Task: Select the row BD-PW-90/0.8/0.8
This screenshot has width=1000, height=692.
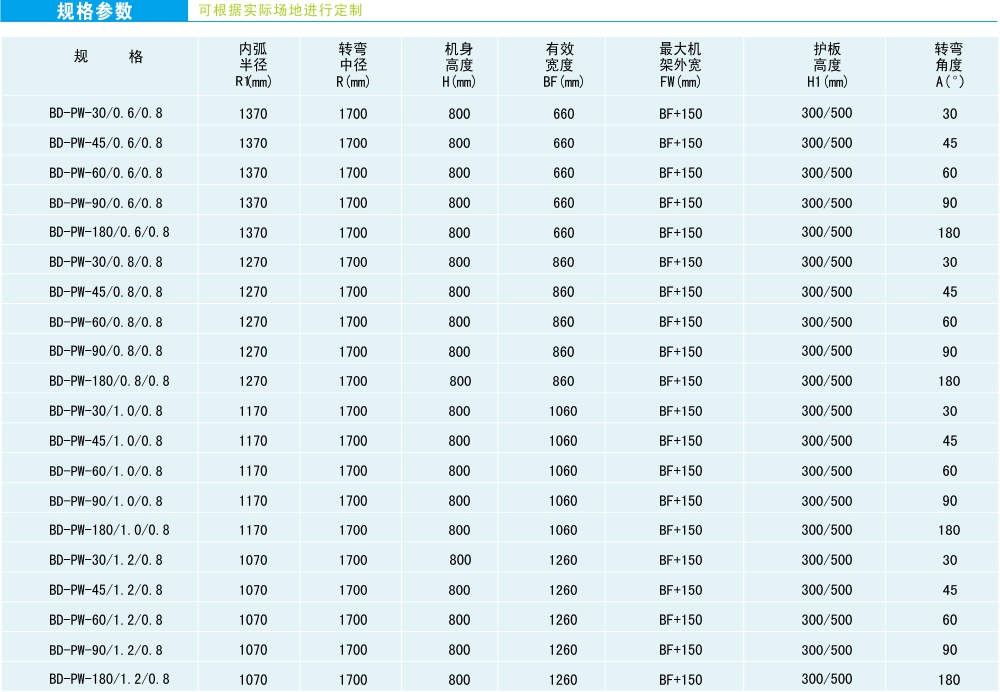Action: pyautogui.click(x=500, y=351)
